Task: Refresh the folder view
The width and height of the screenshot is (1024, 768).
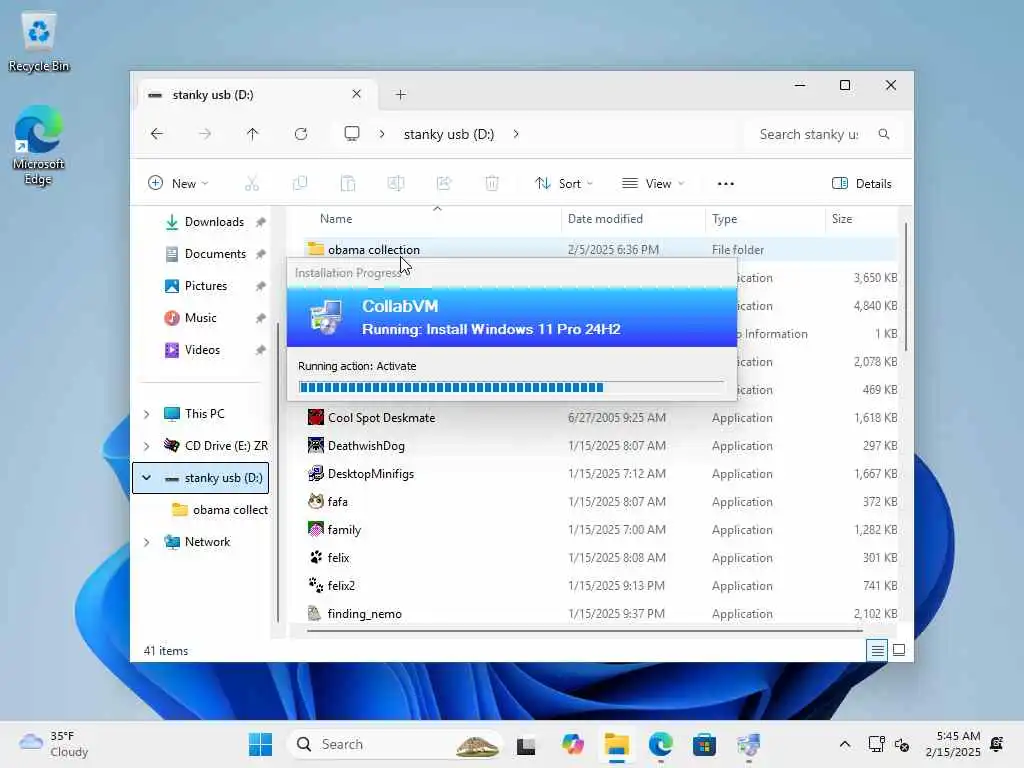Action: coord(301,134)
